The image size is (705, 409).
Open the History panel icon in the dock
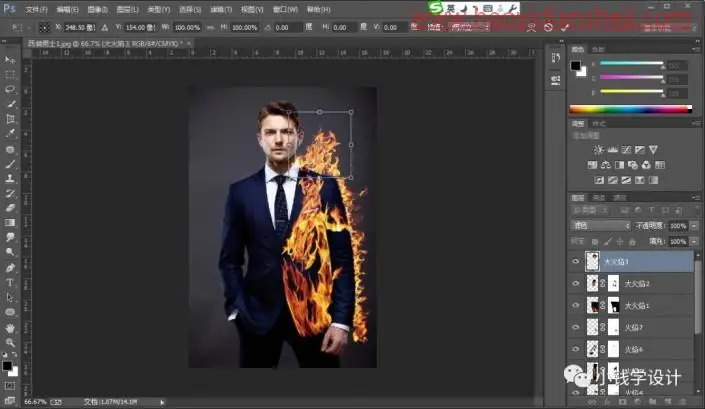click(x=556, y=58)
